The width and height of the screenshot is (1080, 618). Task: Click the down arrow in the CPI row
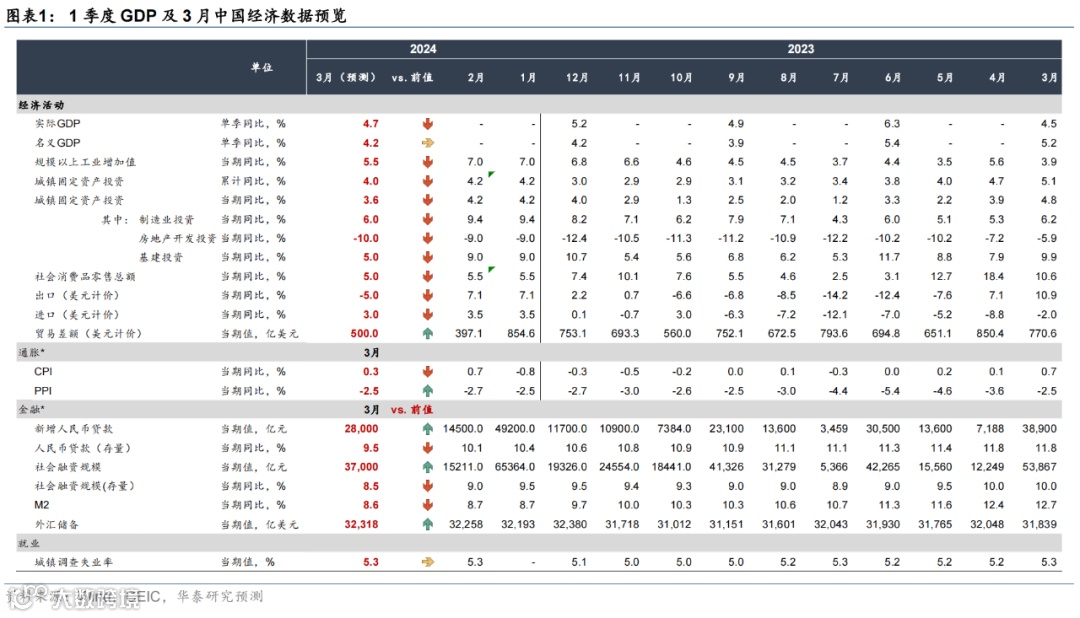coord(428,371)
